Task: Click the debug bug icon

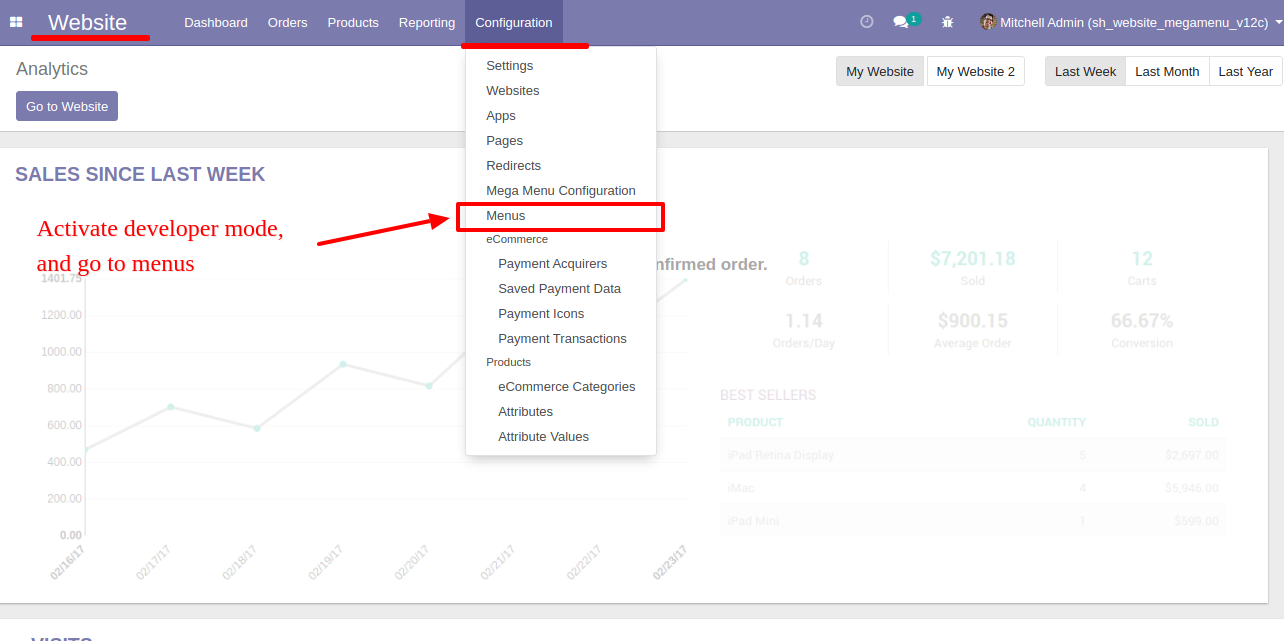Action: point(947,22)
